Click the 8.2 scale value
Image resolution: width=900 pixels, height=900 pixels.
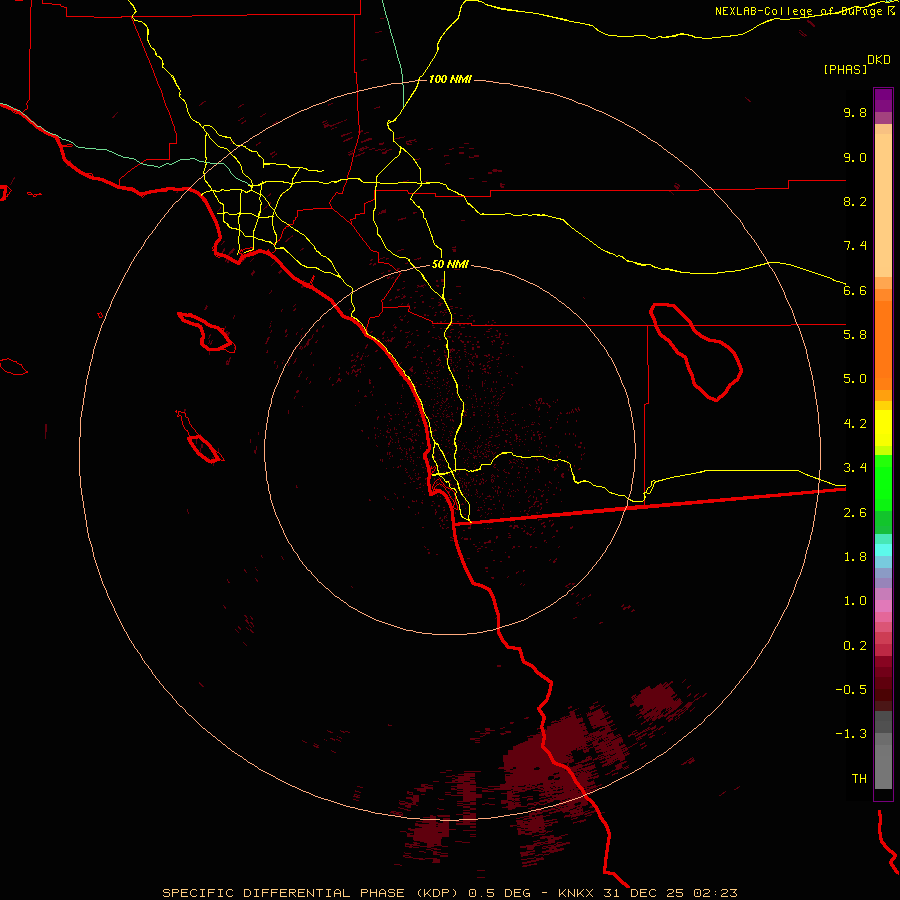pyautogui.click(x=855, y=201)
